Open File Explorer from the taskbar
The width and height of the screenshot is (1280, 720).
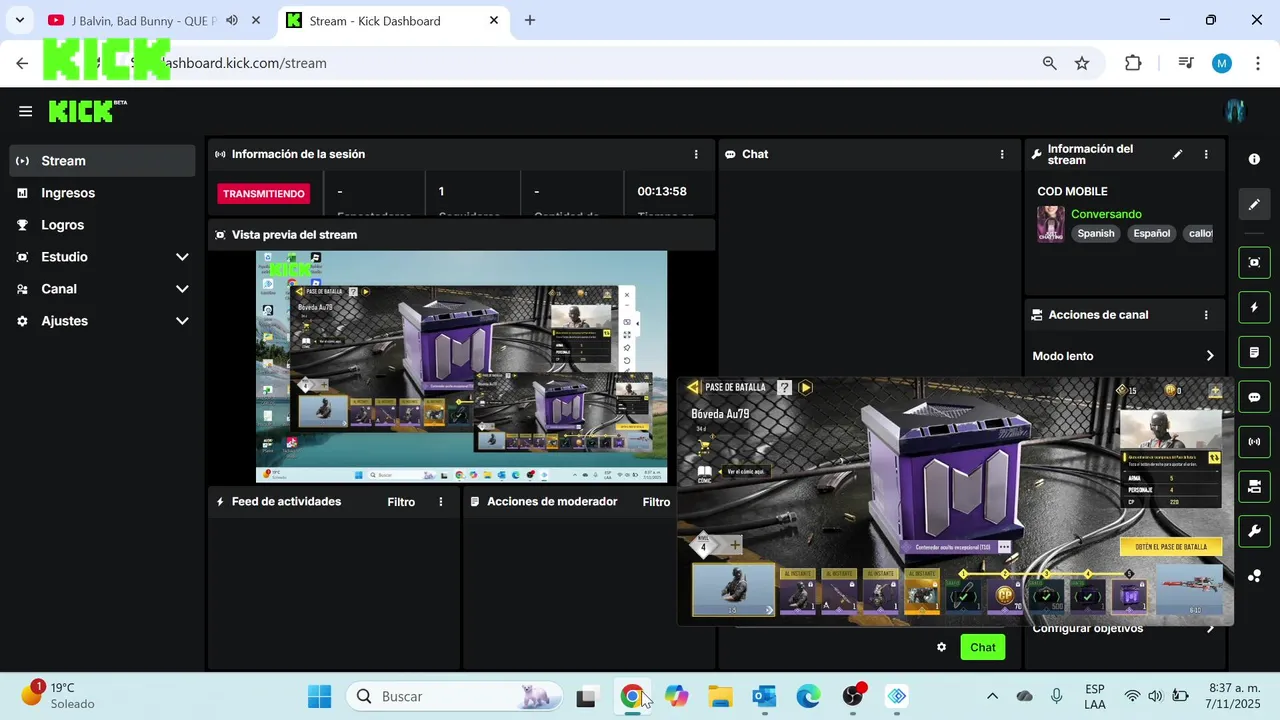point(721,696)
